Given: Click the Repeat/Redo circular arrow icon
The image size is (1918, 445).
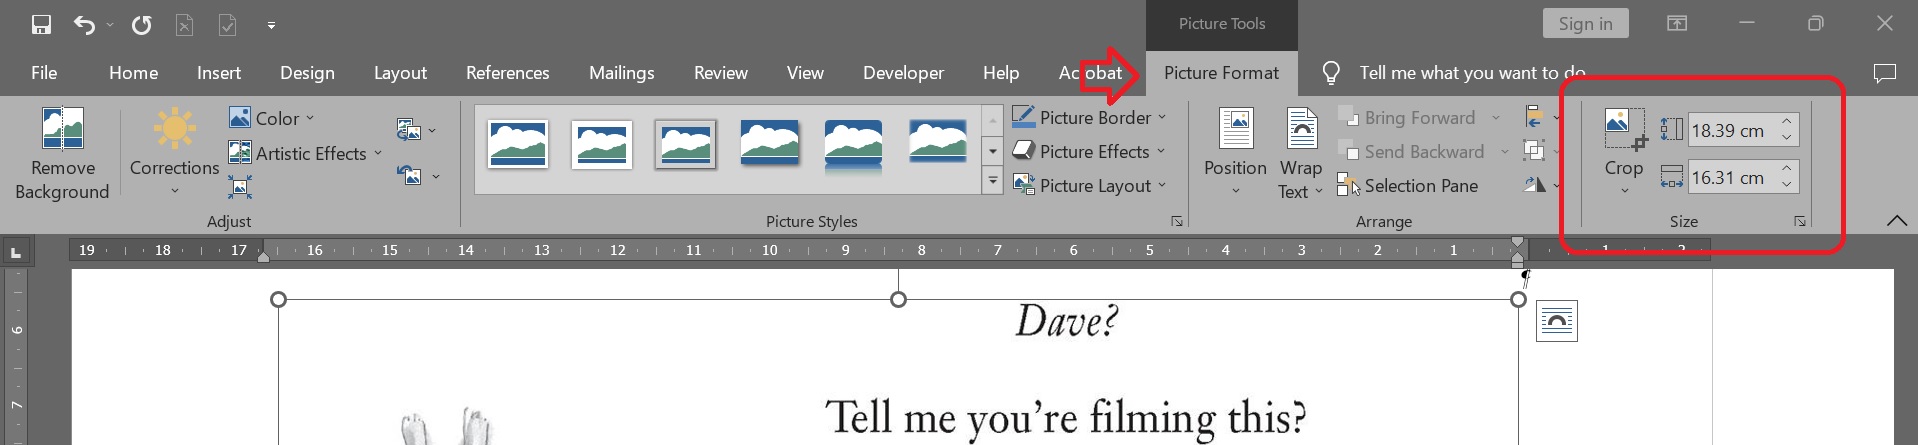Looking at the screenshot, I should pos(142,24).
